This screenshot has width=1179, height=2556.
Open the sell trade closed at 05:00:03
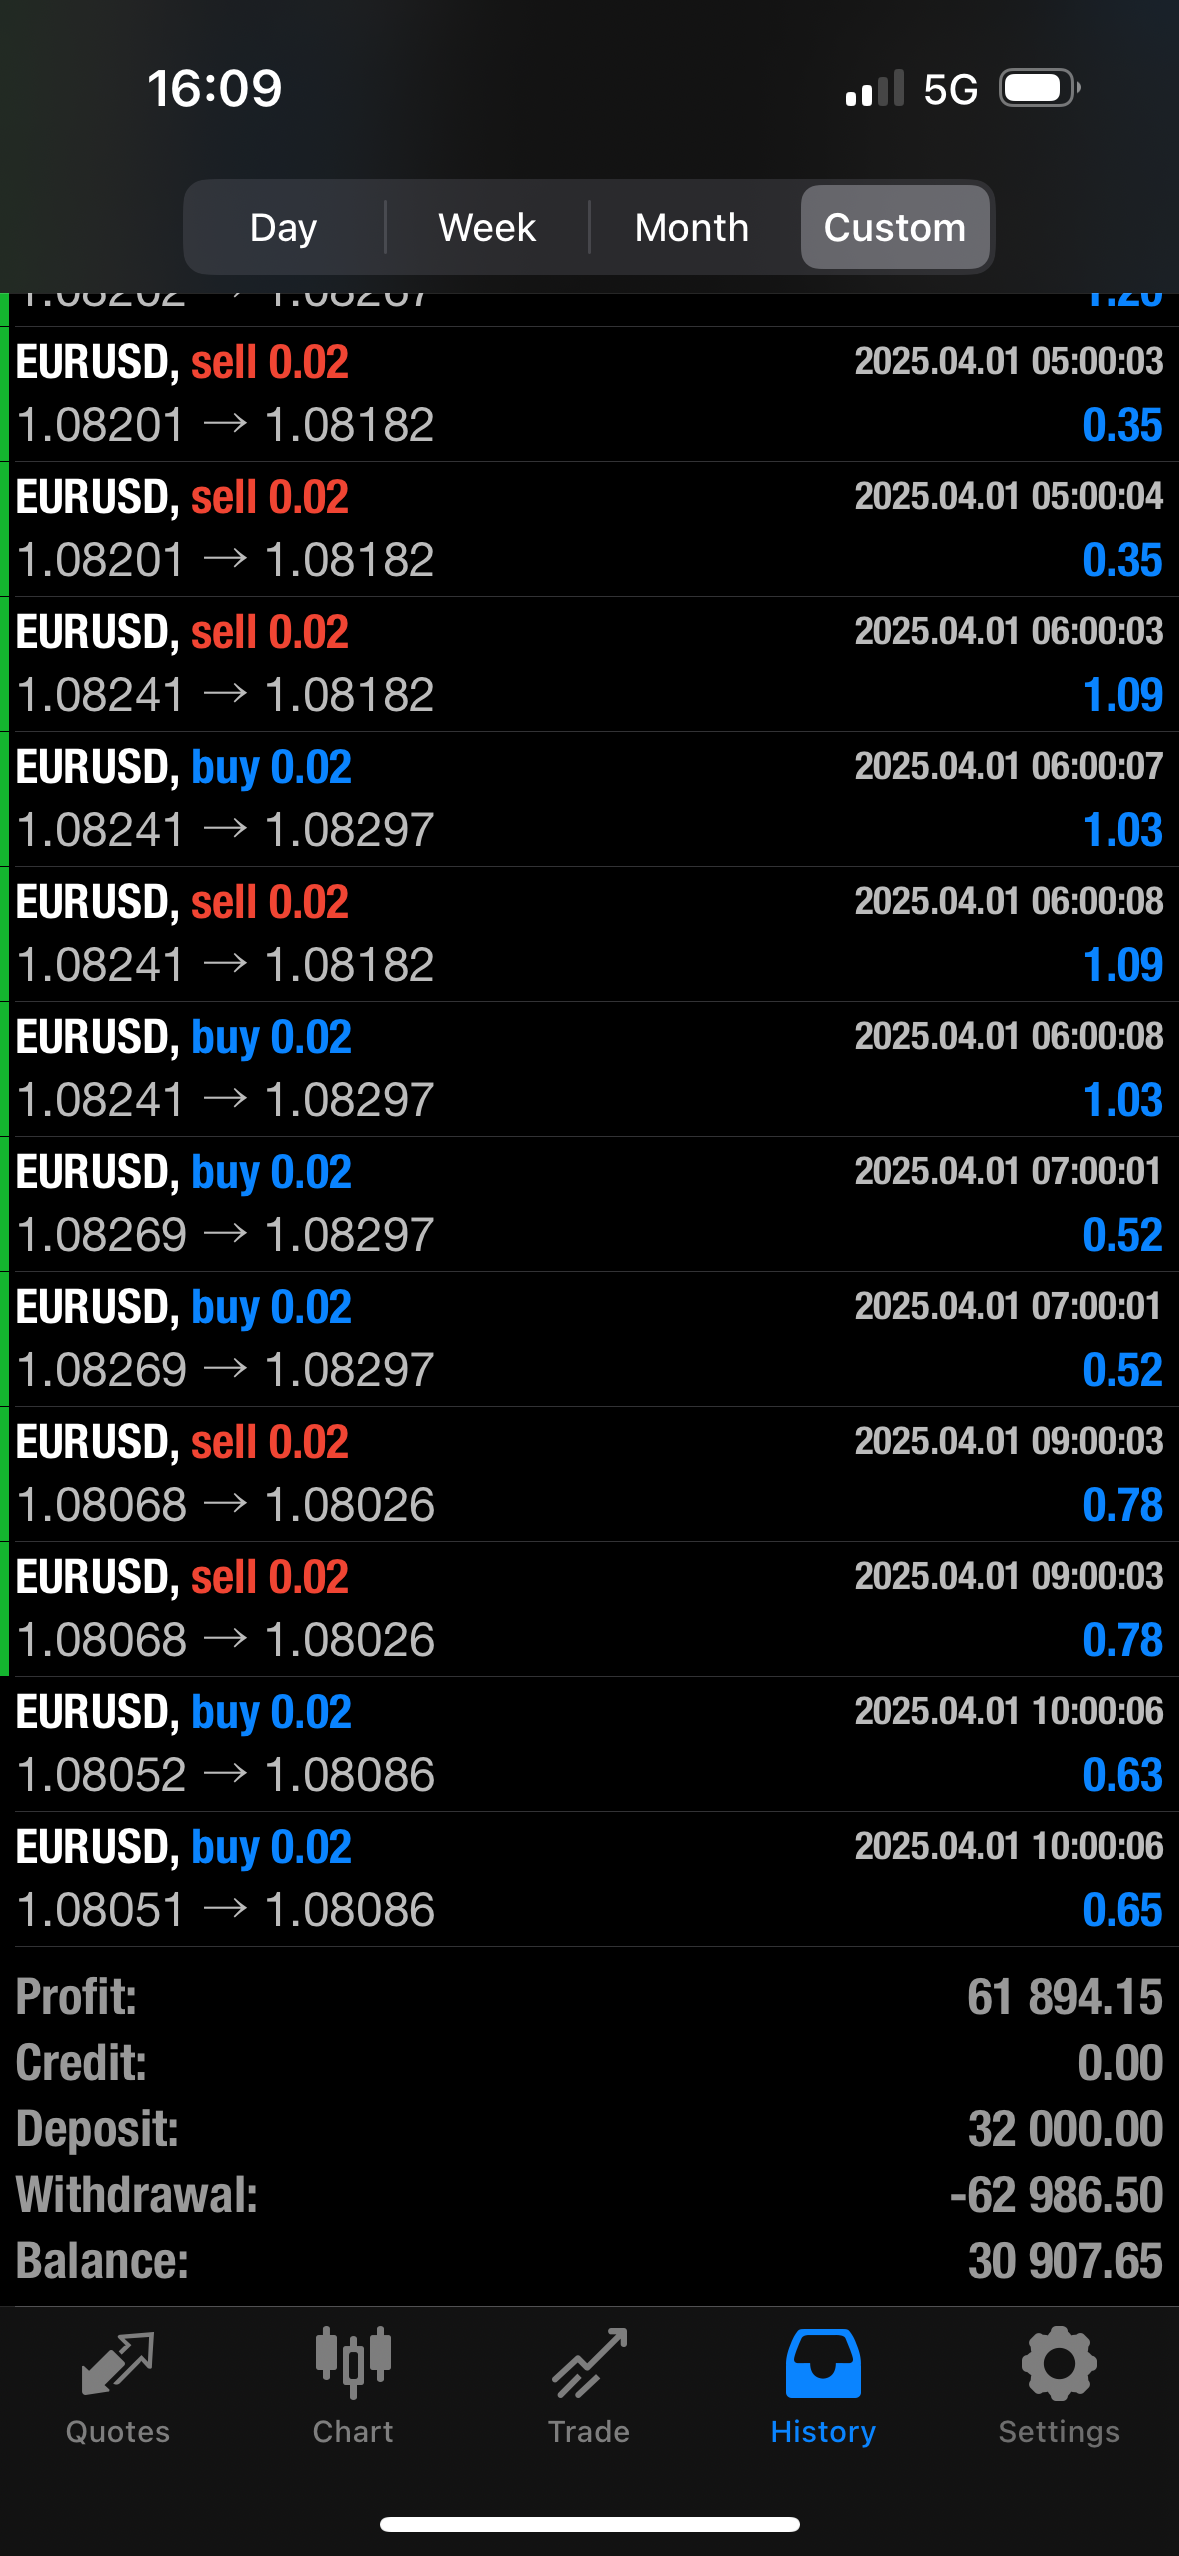[x=589, y=393]
